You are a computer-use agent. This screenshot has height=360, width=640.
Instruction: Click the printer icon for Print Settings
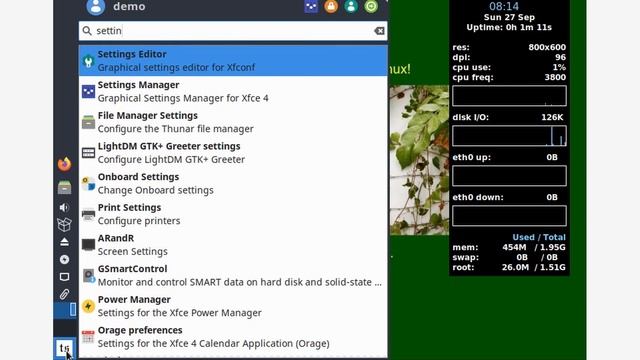[x=88, y=214]
